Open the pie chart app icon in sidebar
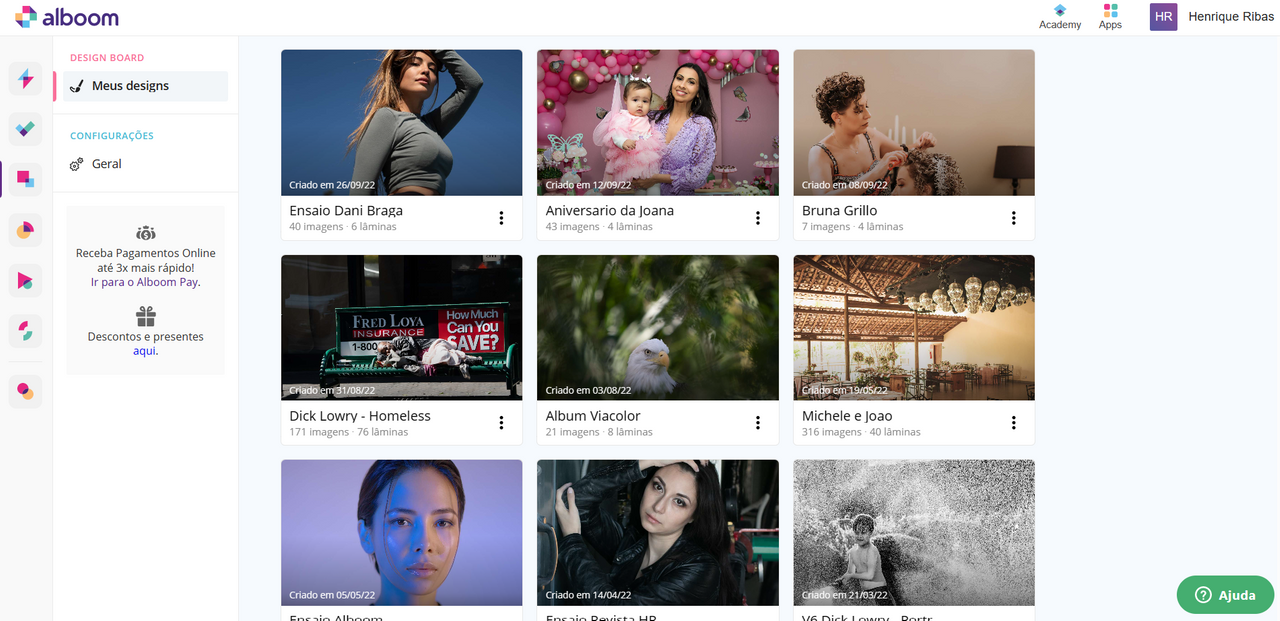Screen dimensions: 1280x621 click(x=26, y=231)
